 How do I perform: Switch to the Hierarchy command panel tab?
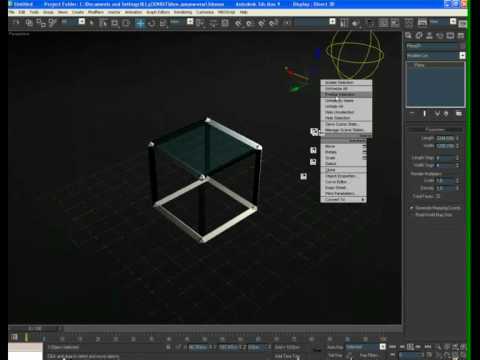[x=429, y=35]
